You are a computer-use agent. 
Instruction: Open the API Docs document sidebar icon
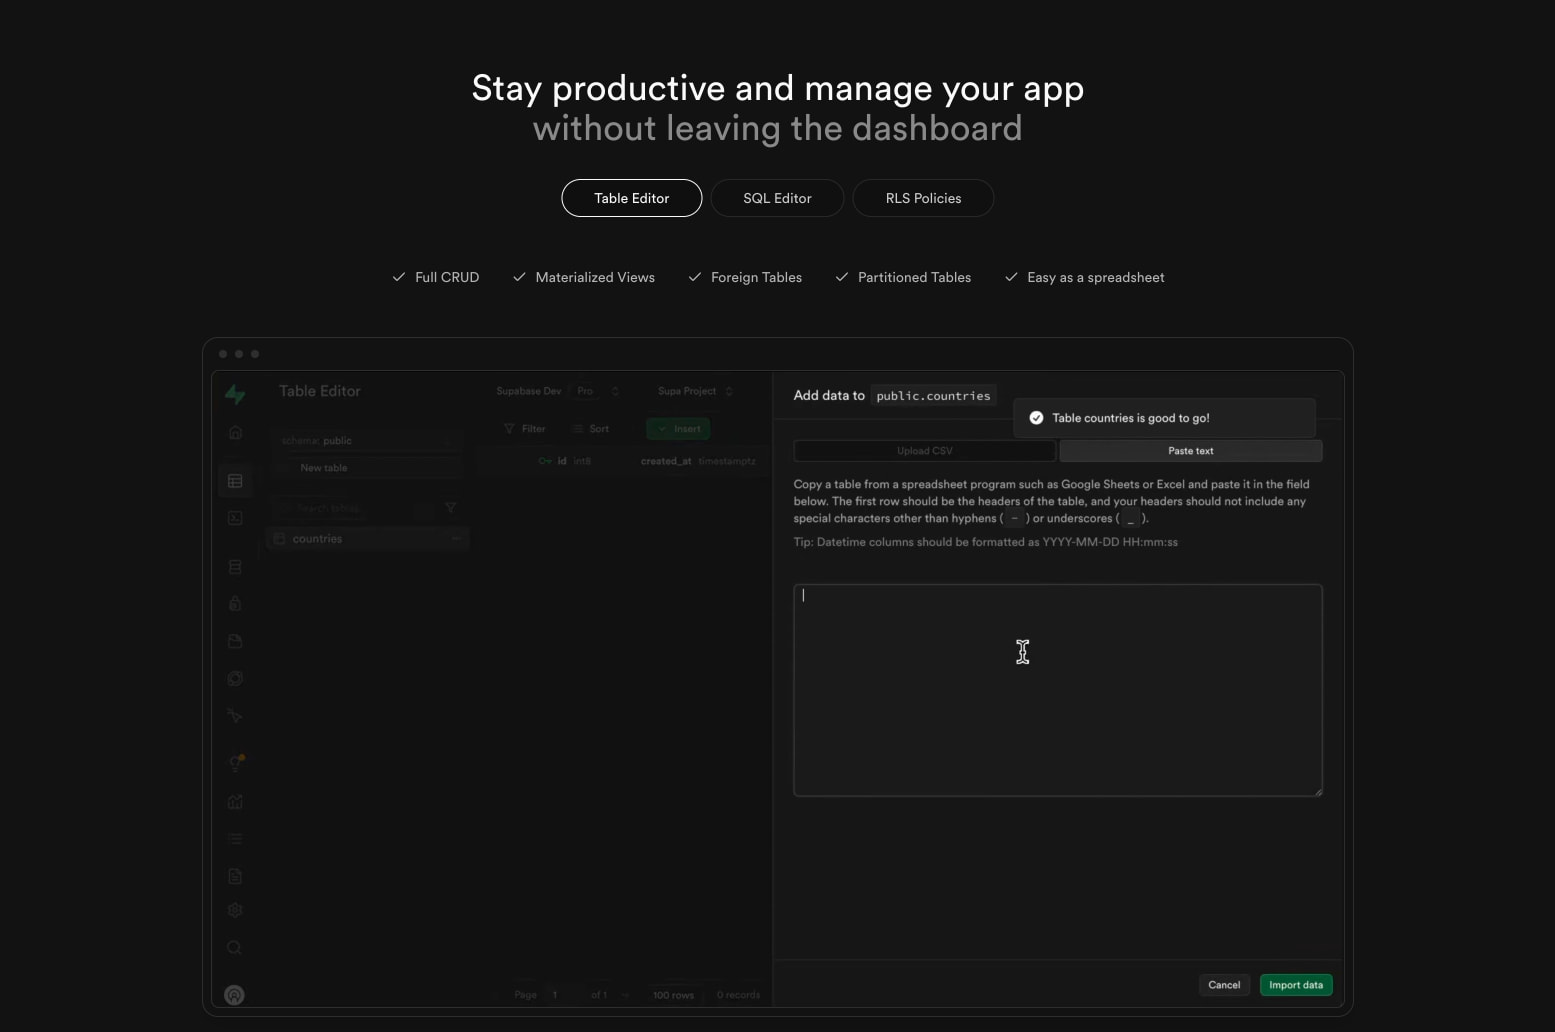pos(235,876)
